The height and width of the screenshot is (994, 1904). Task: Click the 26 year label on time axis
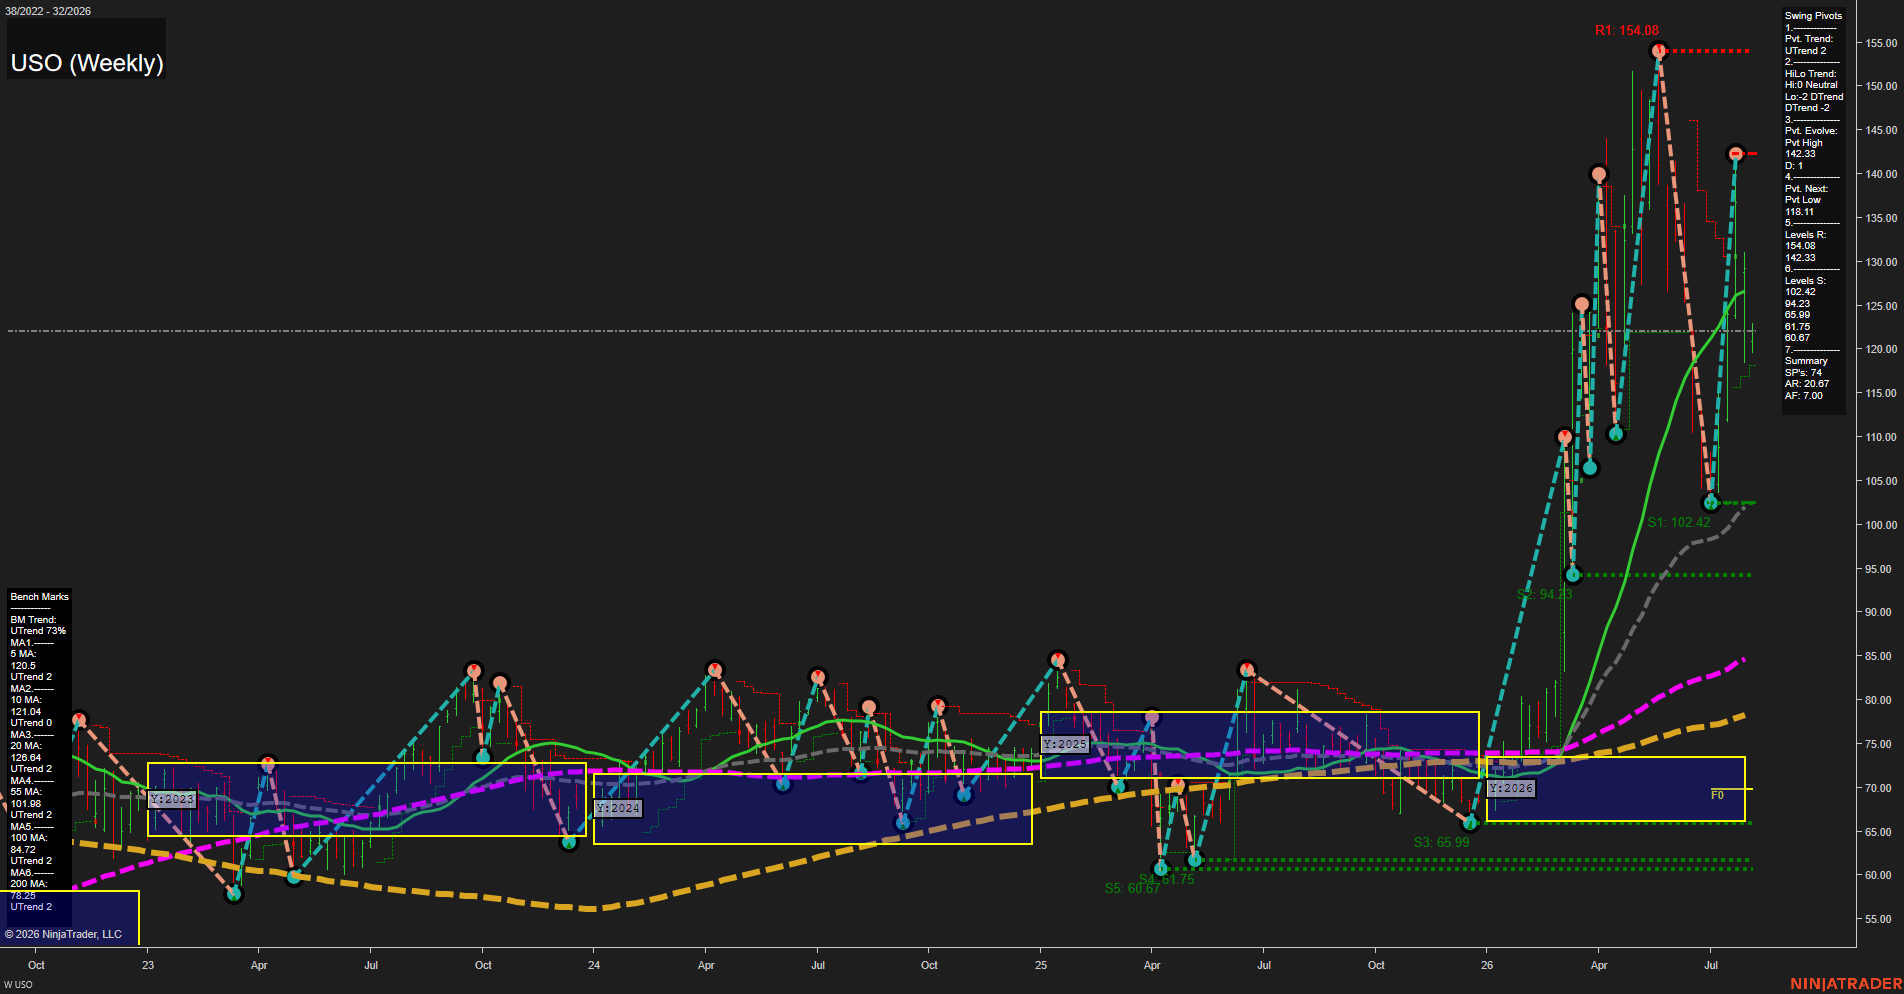(1487, 965)
